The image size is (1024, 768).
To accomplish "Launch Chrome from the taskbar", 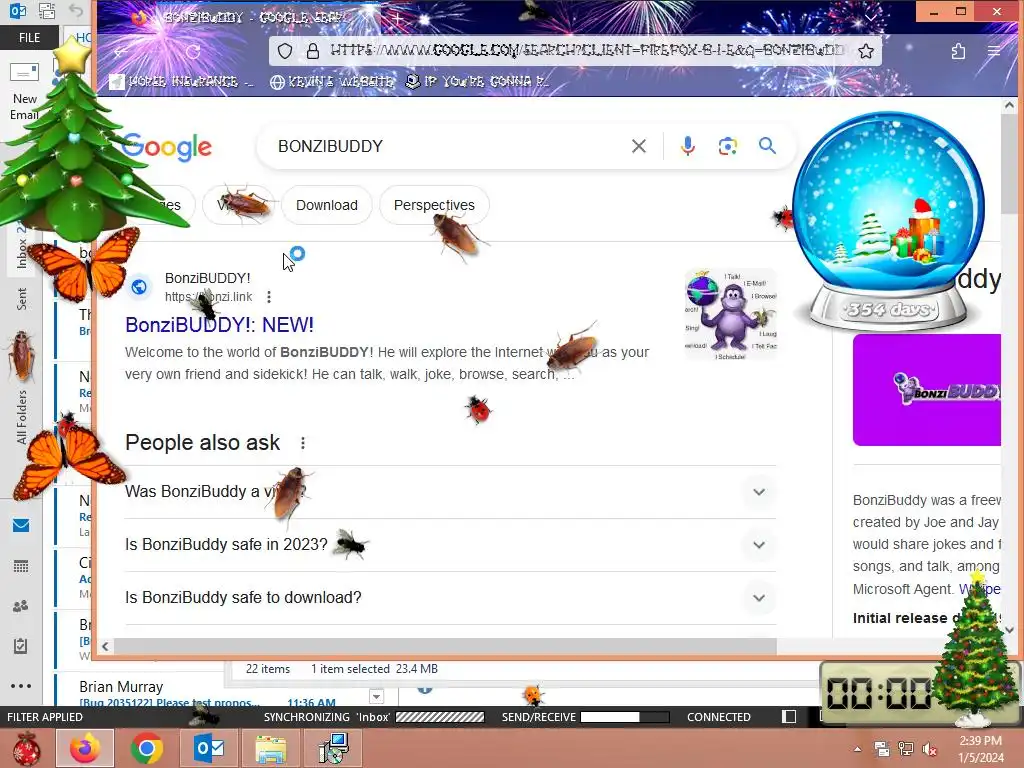I will click(147, 748).
